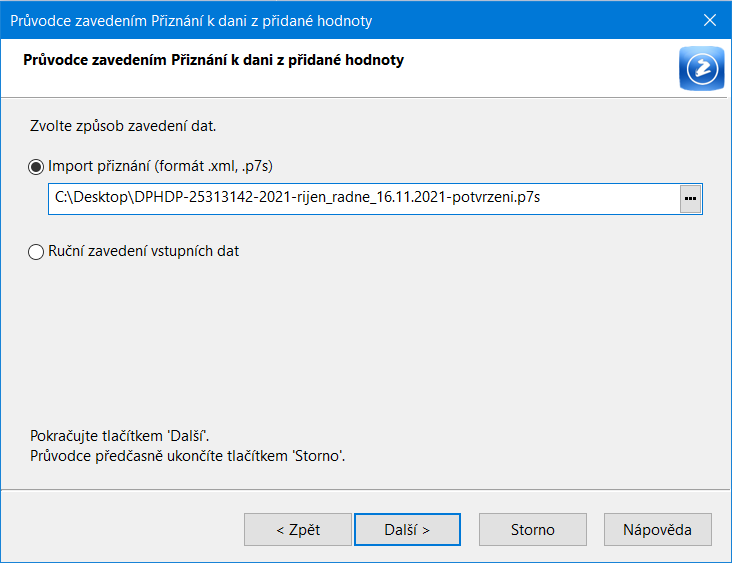Open help with the Nápověda button
The width and height of the screenshot is (732, 563).
pyautogui.click(x=657, y=529)
